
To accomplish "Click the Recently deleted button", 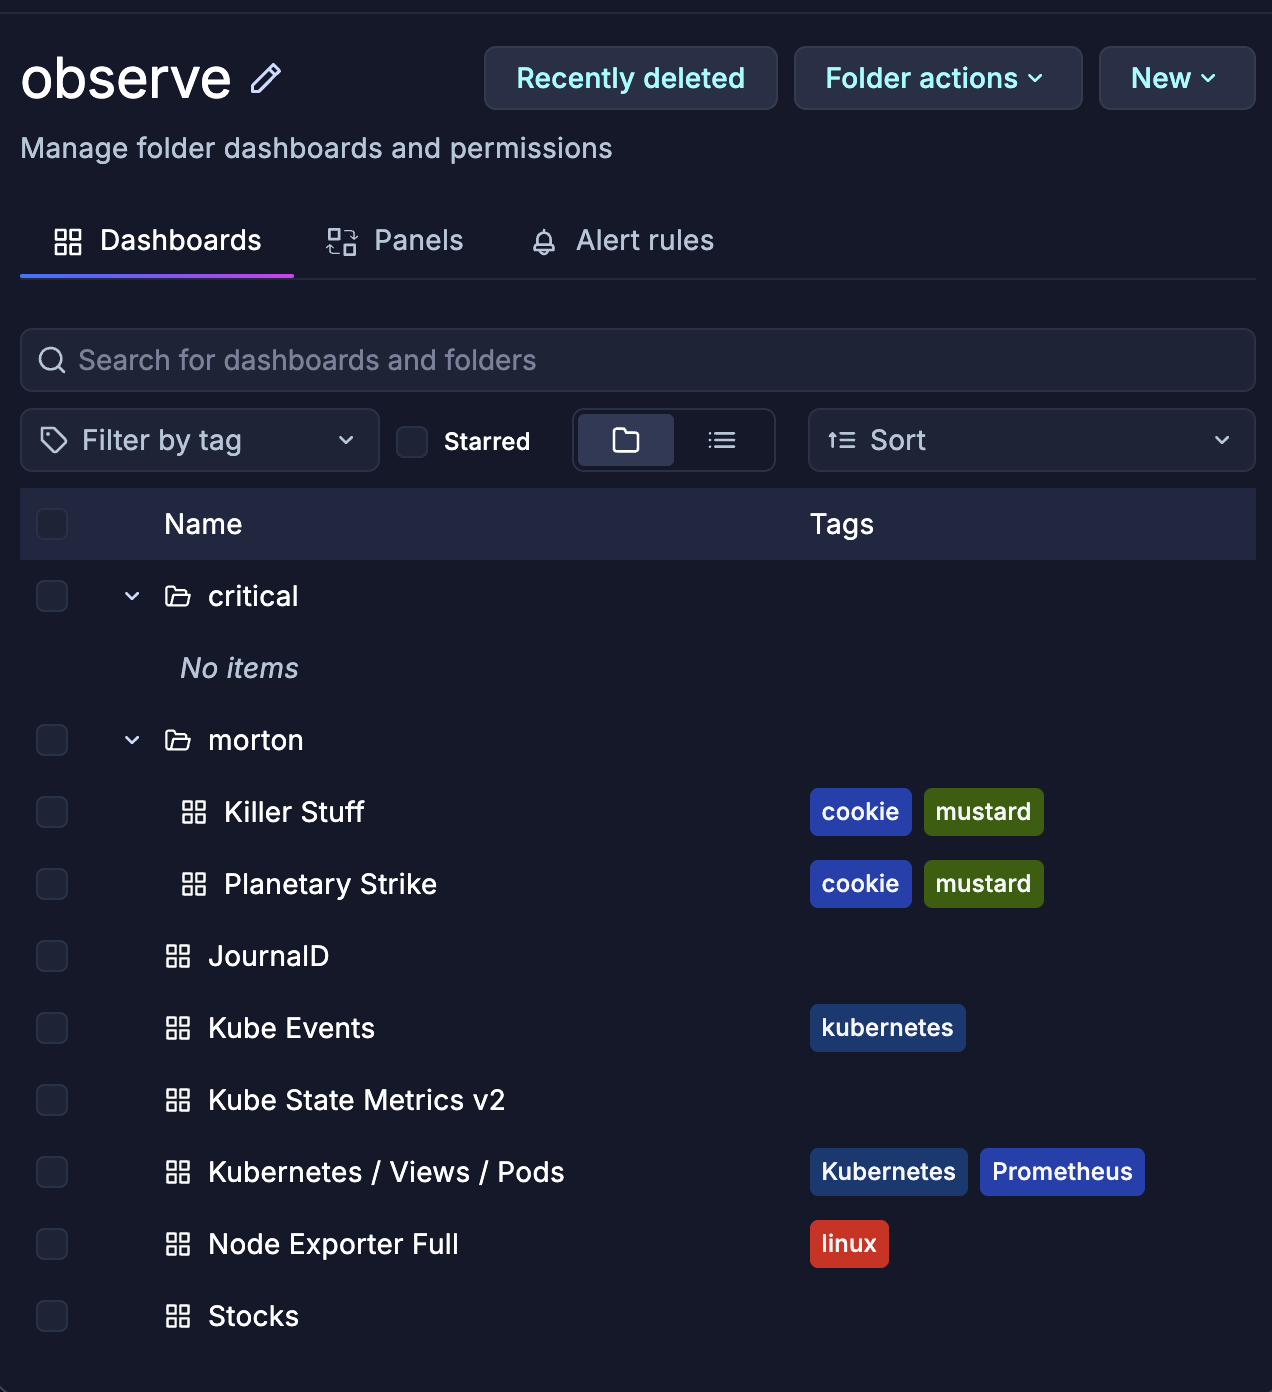I will click(x=631, y=78).
